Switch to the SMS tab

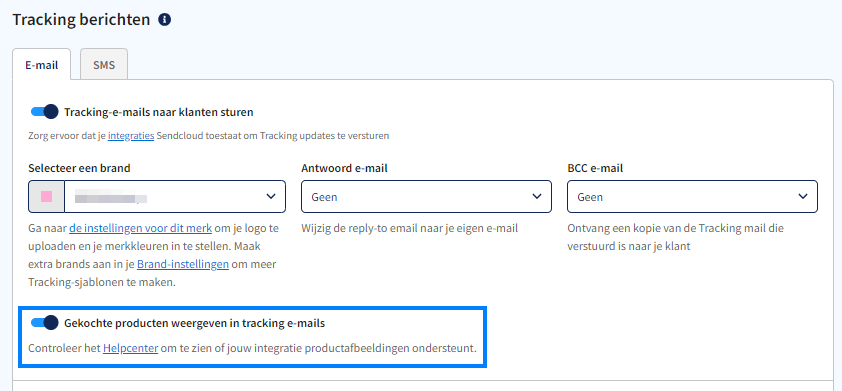coord(104,65)
